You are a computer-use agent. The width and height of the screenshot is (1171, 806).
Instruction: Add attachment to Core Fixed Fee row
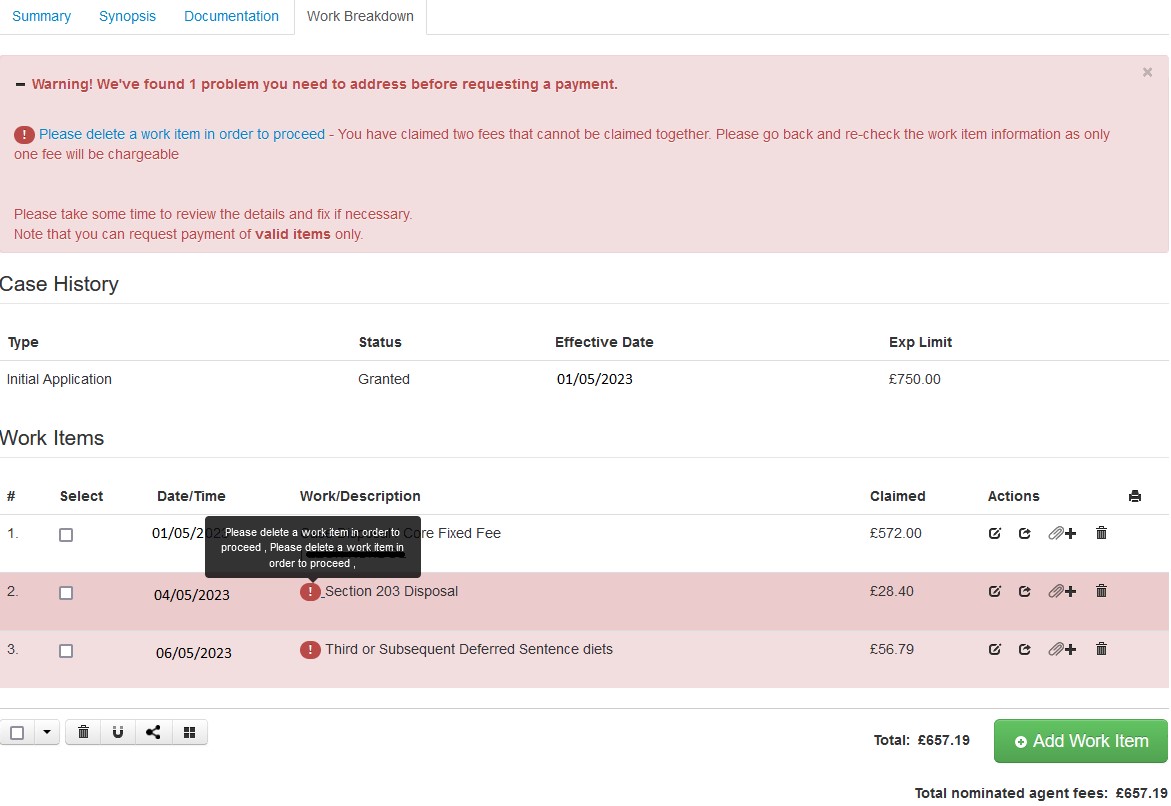tap(1062, 533)
